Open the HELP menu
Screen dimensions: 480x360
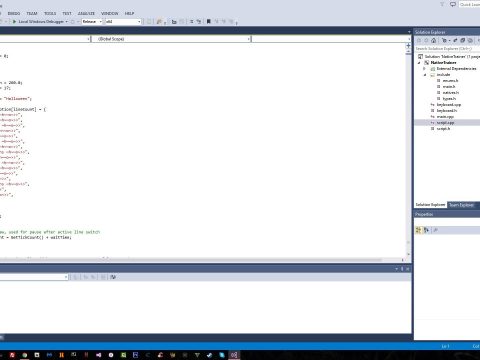[x=129, y=13]
